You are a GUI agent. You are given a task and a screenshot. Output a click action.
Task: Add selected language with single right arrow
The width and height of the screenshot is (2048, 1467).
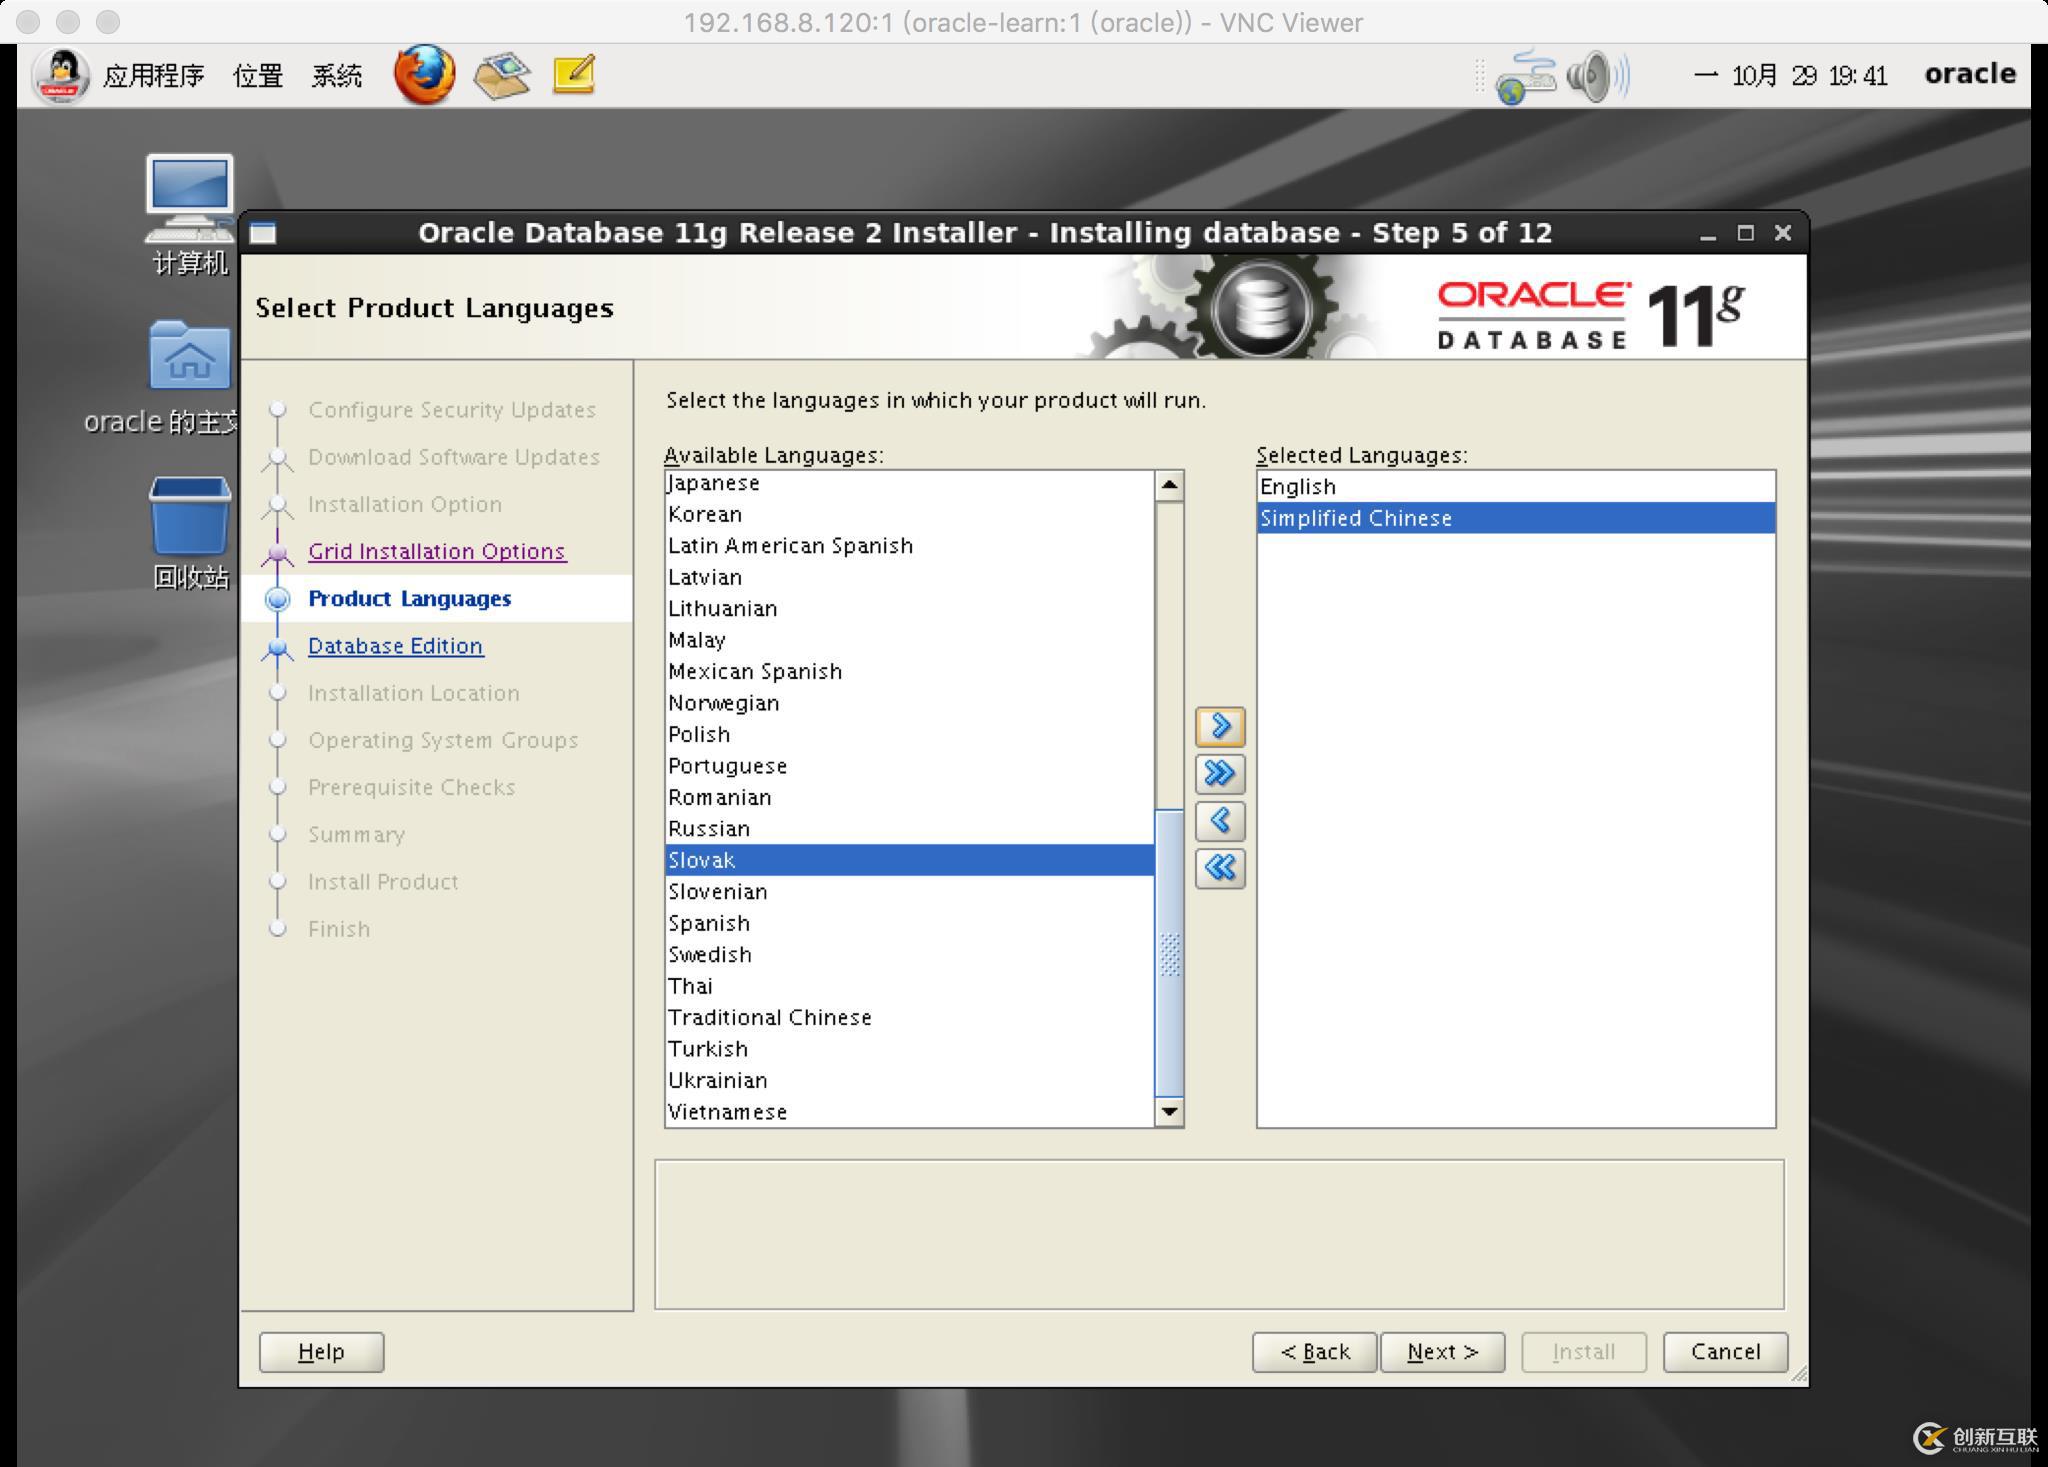pyautogui.click(x=1219, y=727)
